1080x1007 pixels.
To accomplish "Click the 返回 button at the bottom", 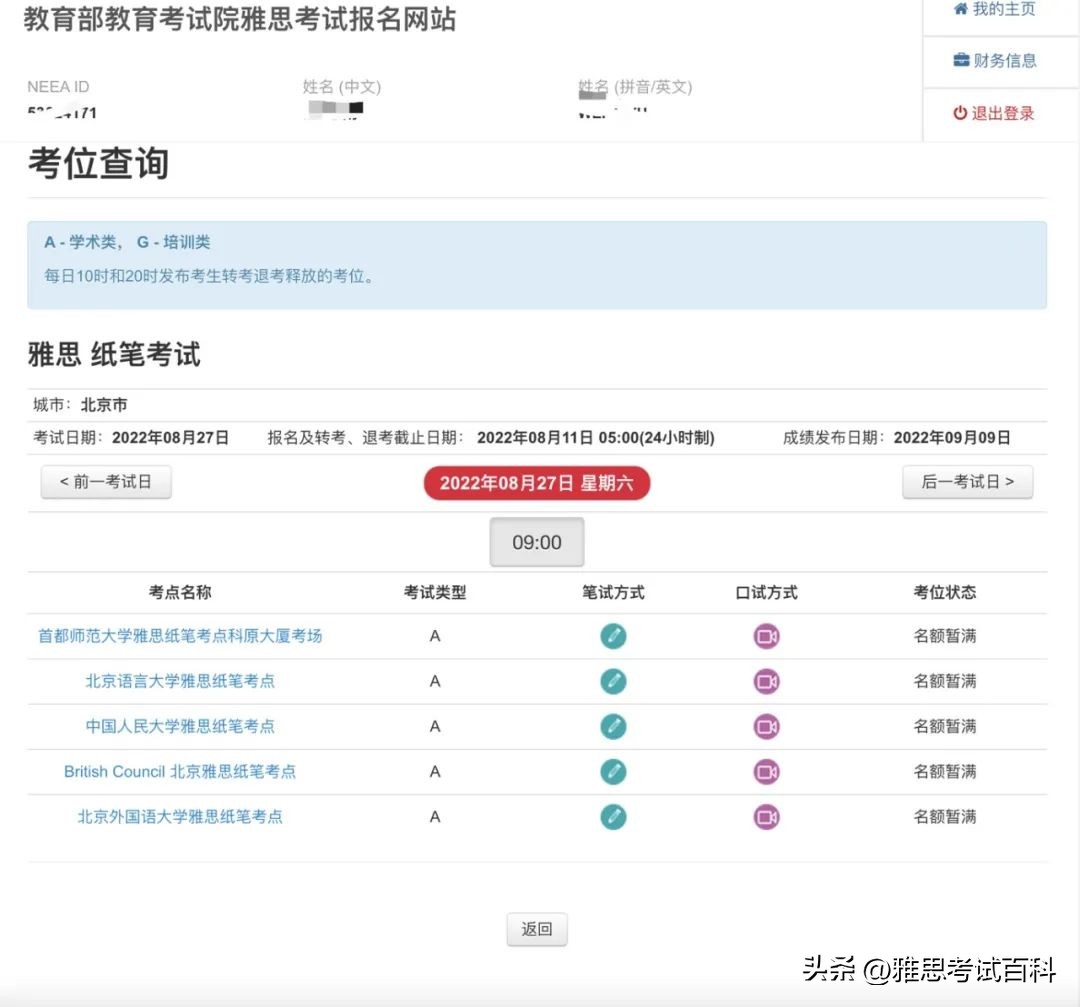I will [x=537, y=928].
